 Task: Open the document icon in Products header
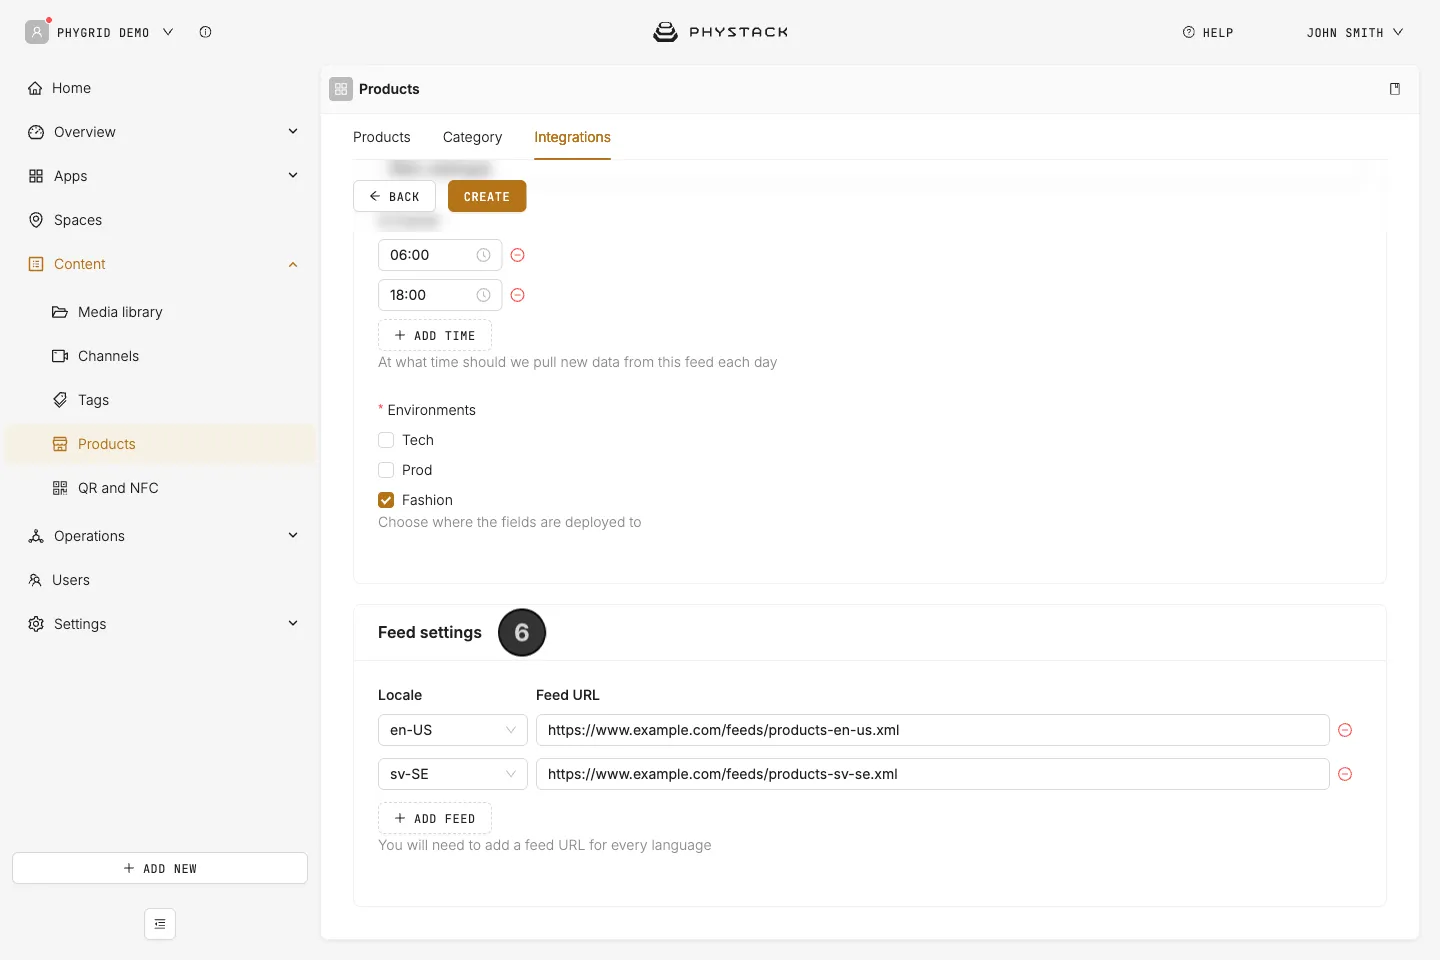pyautogui.click(x=1395, y=89)
